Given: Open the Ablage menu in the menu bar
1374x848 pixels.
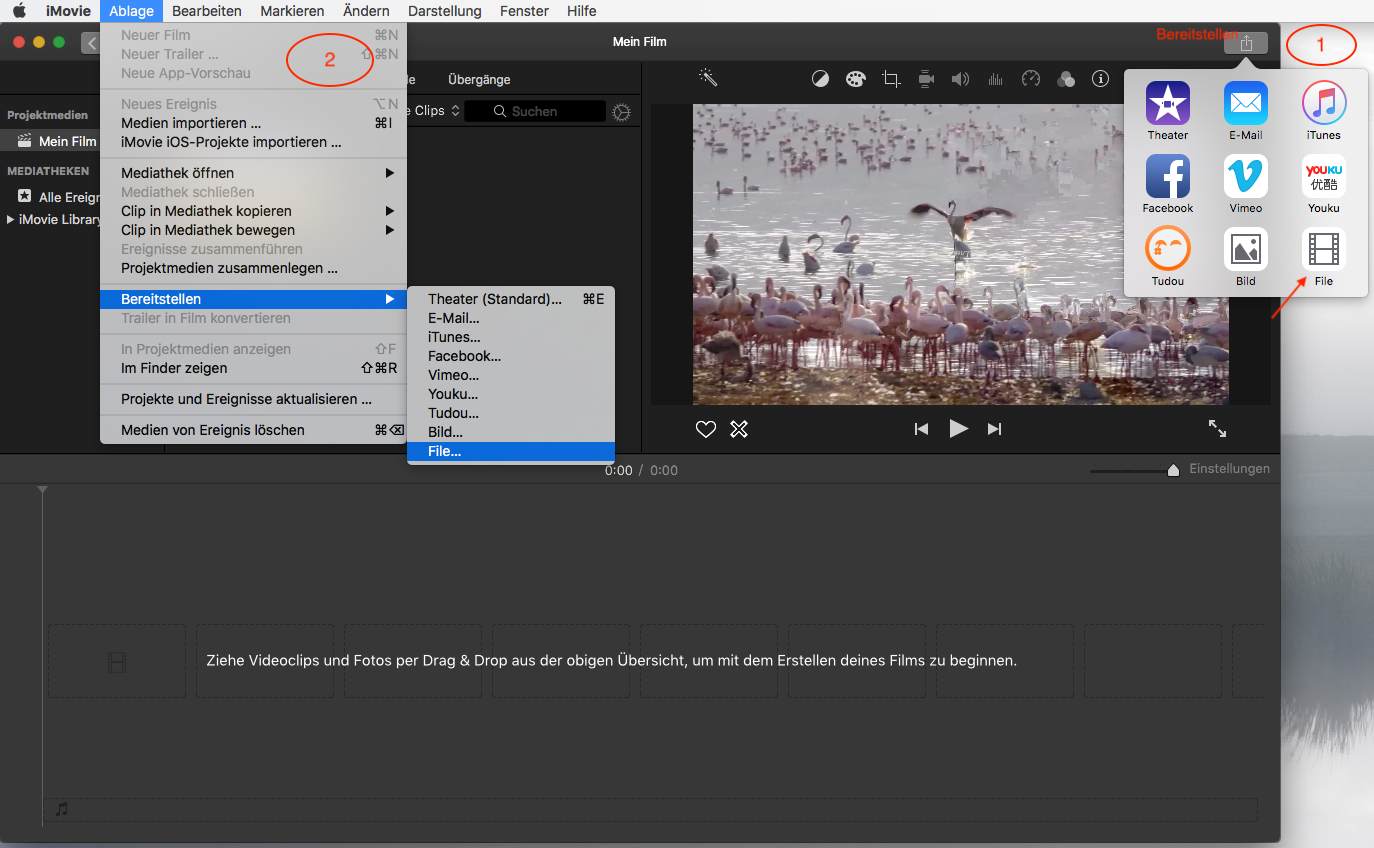Looking at the screenshot, I should coord(132,11).
